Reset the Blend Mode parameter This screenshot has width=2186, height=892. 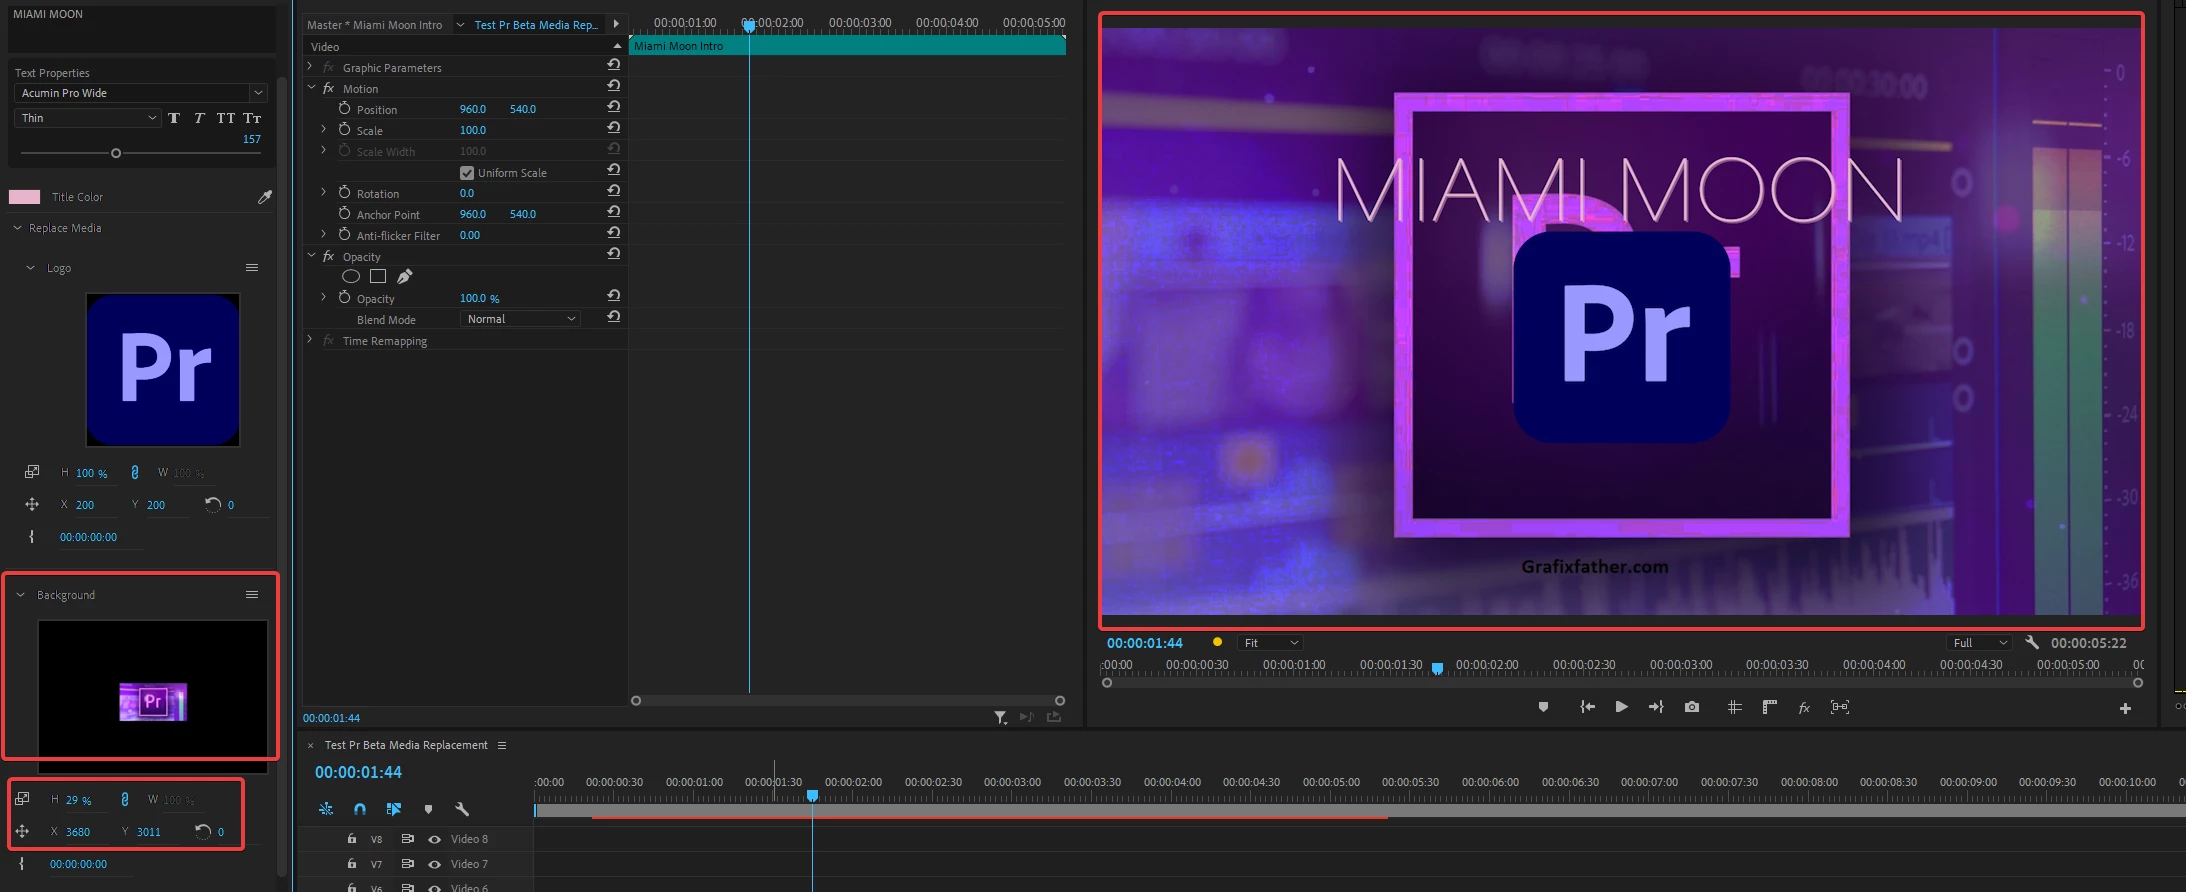tap(614, 317)
